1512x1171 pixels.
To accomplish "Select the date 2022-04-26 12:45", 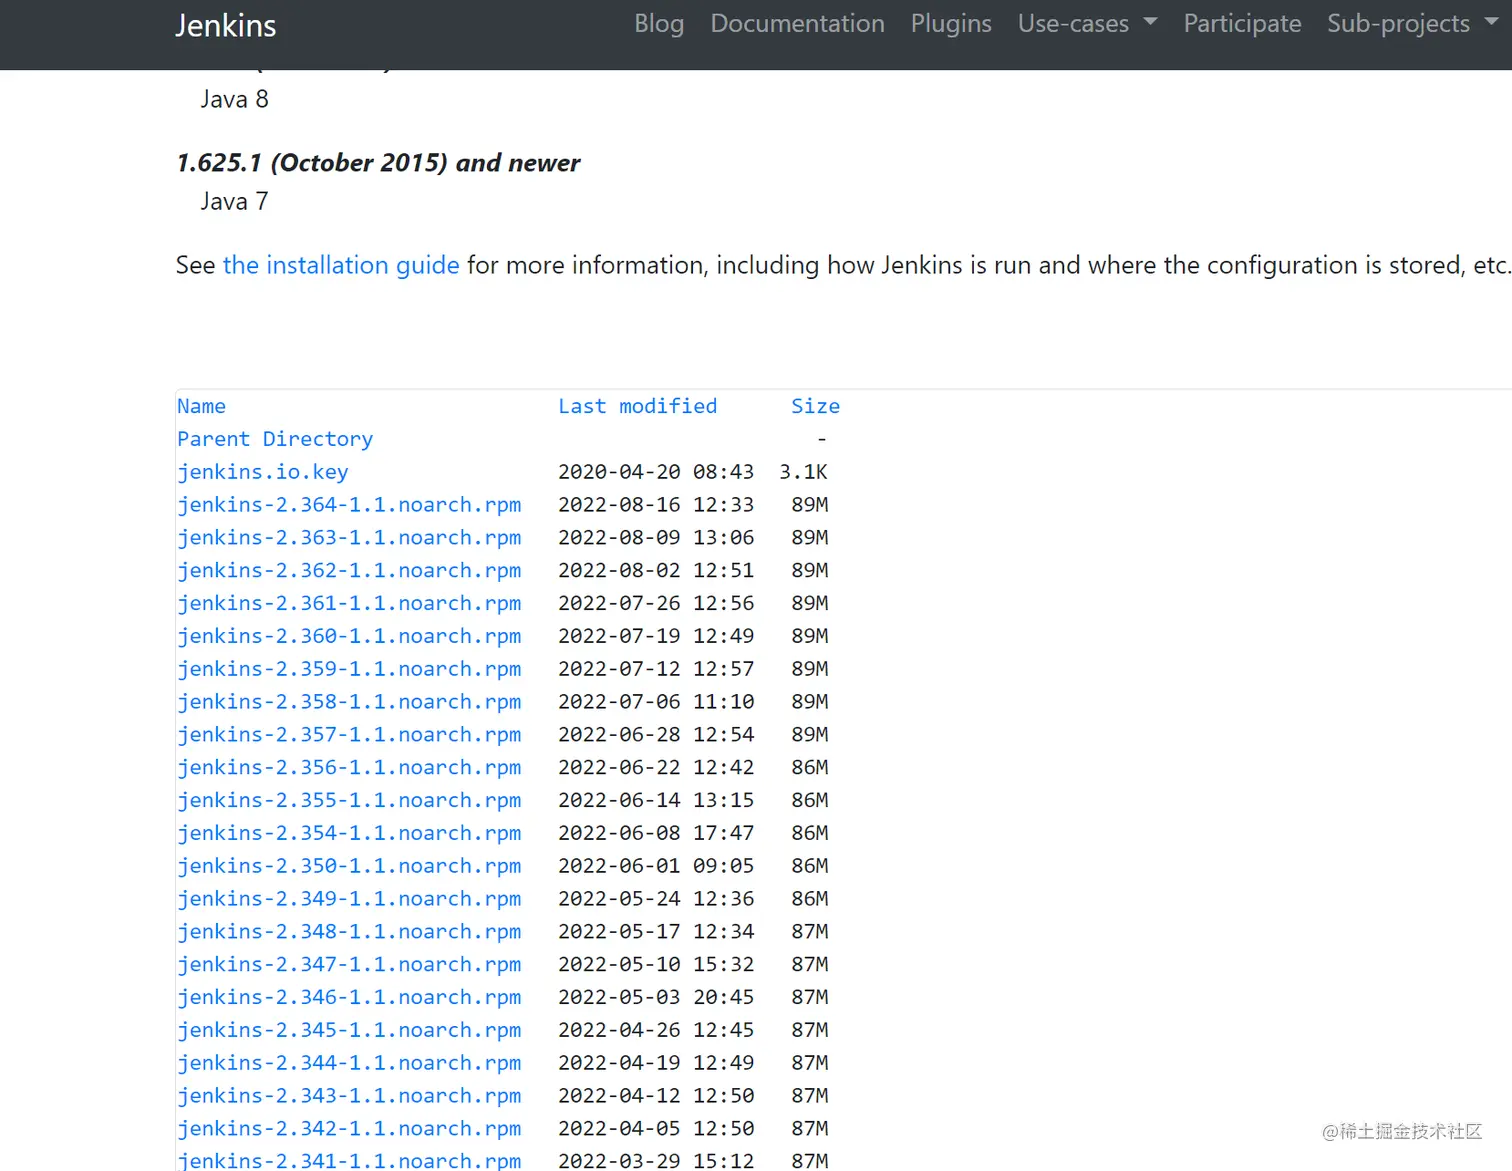I will (656, 1031).
